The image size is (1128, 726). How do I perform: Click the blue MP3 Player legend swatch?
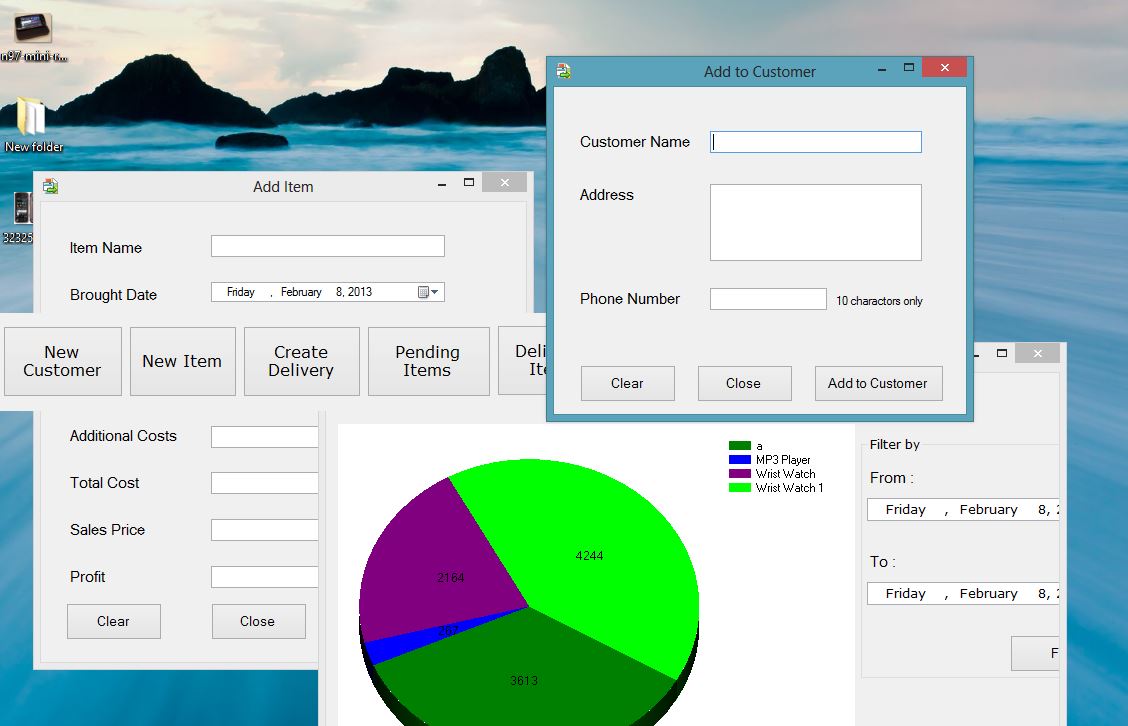pos(740,460)
